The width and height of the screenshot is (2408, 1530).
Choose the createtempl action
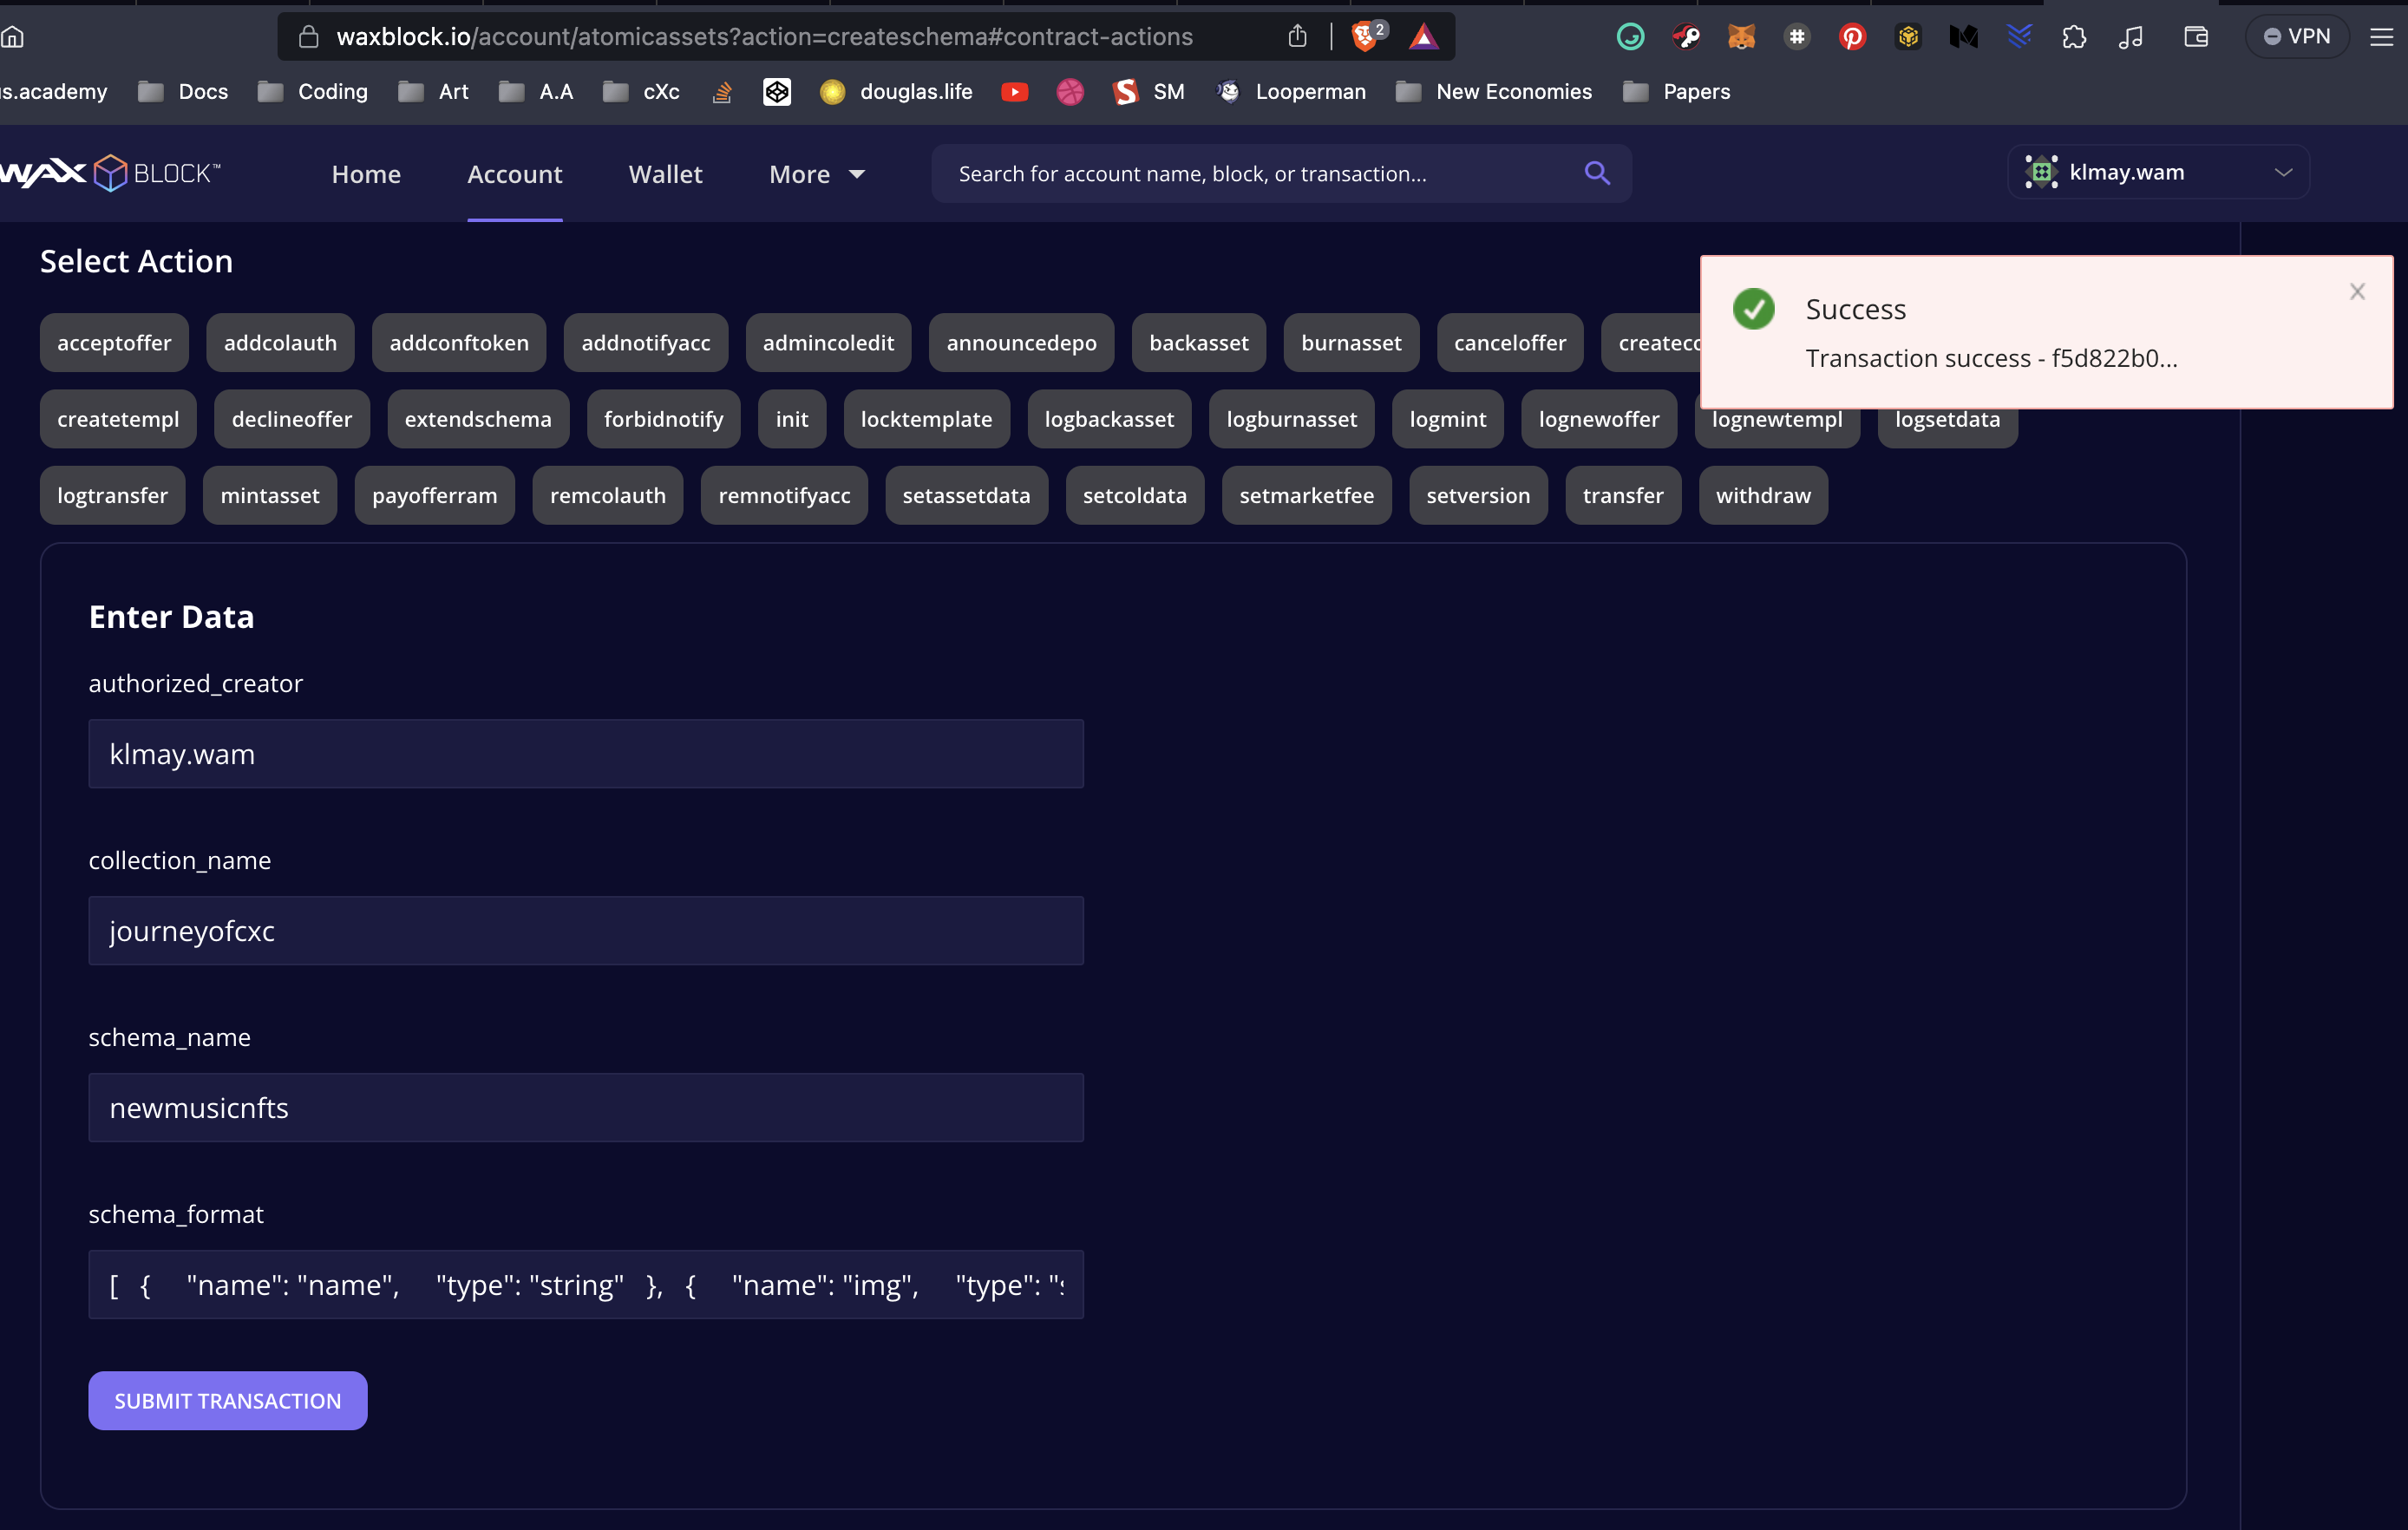[118, 419]
